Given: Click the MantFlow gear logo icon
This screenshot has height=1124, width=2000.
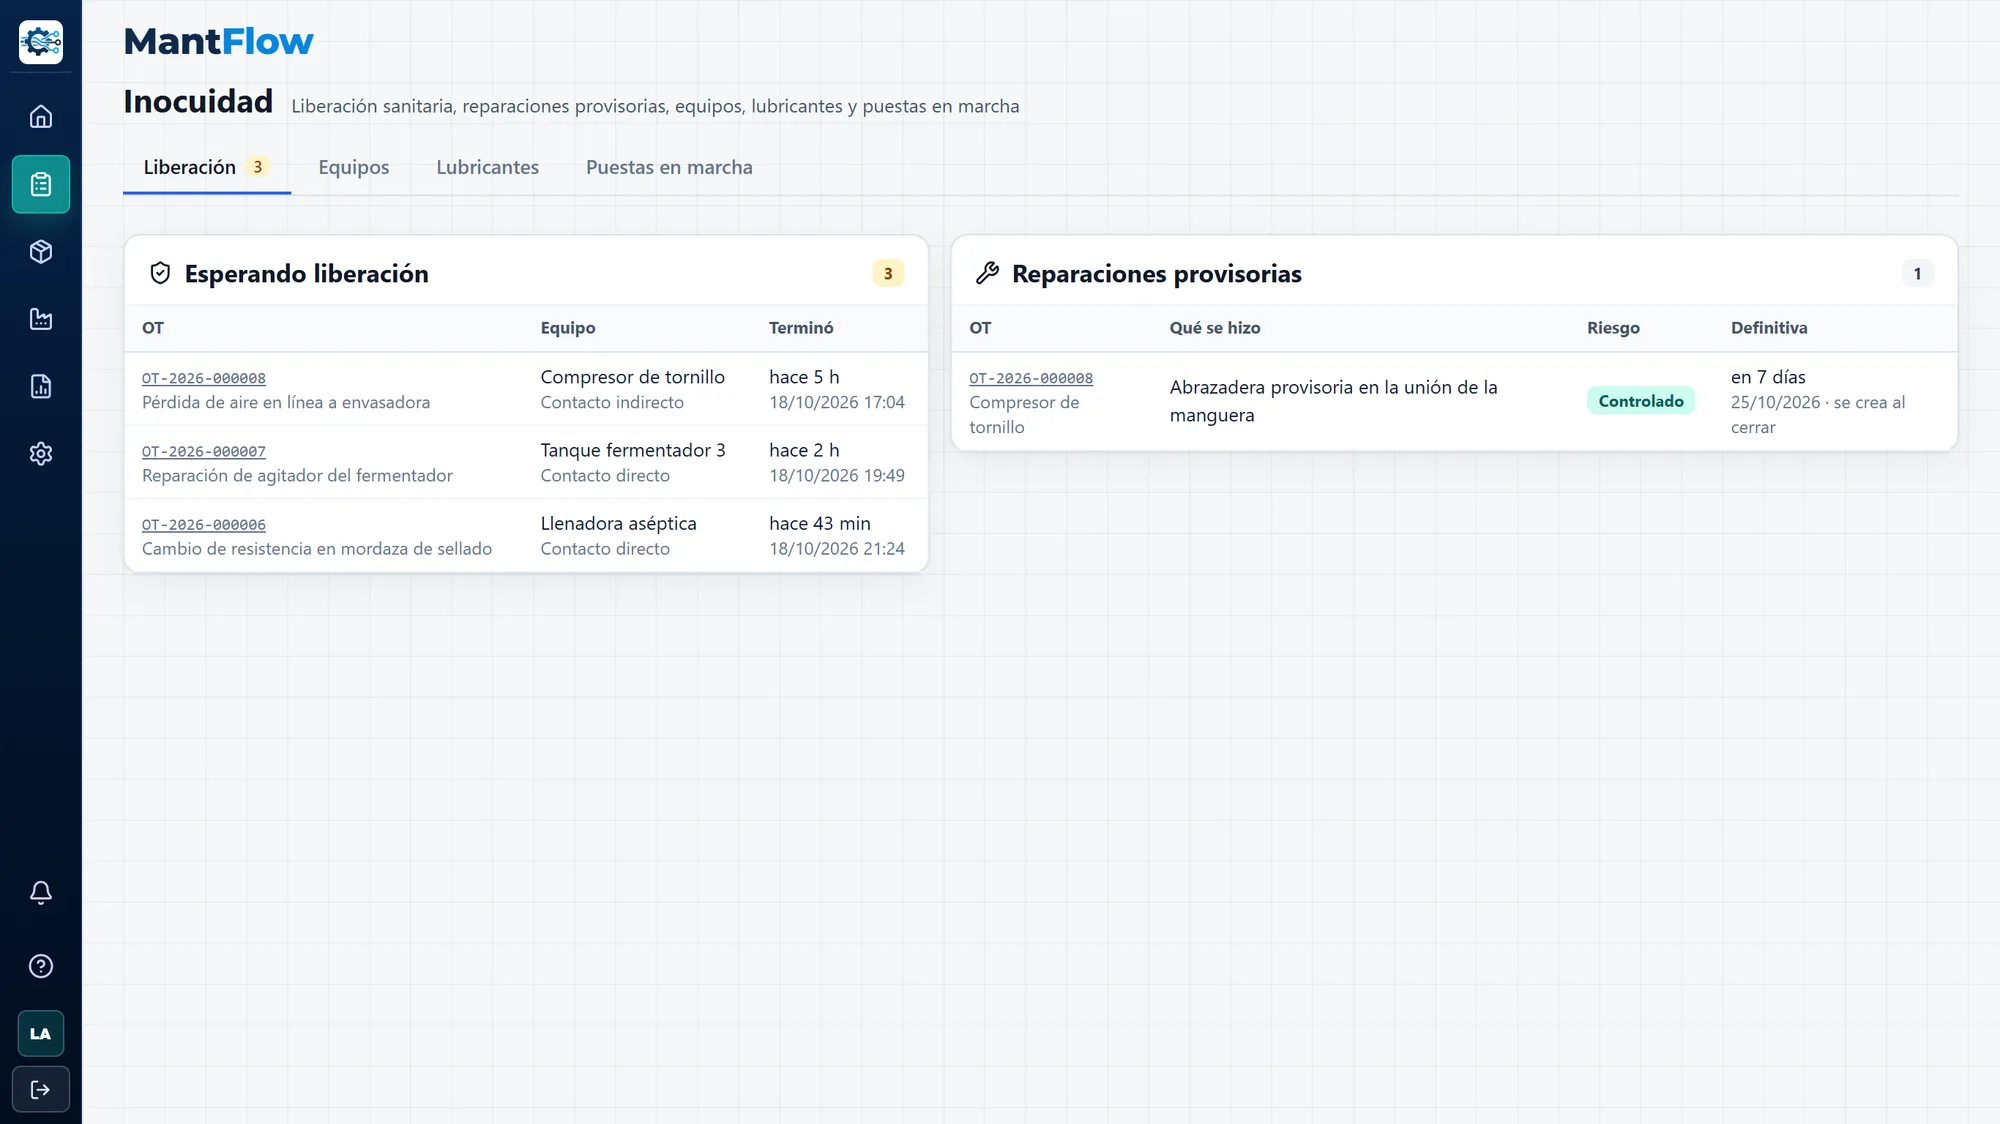Looking at the screenshot, I should [41, 42].
